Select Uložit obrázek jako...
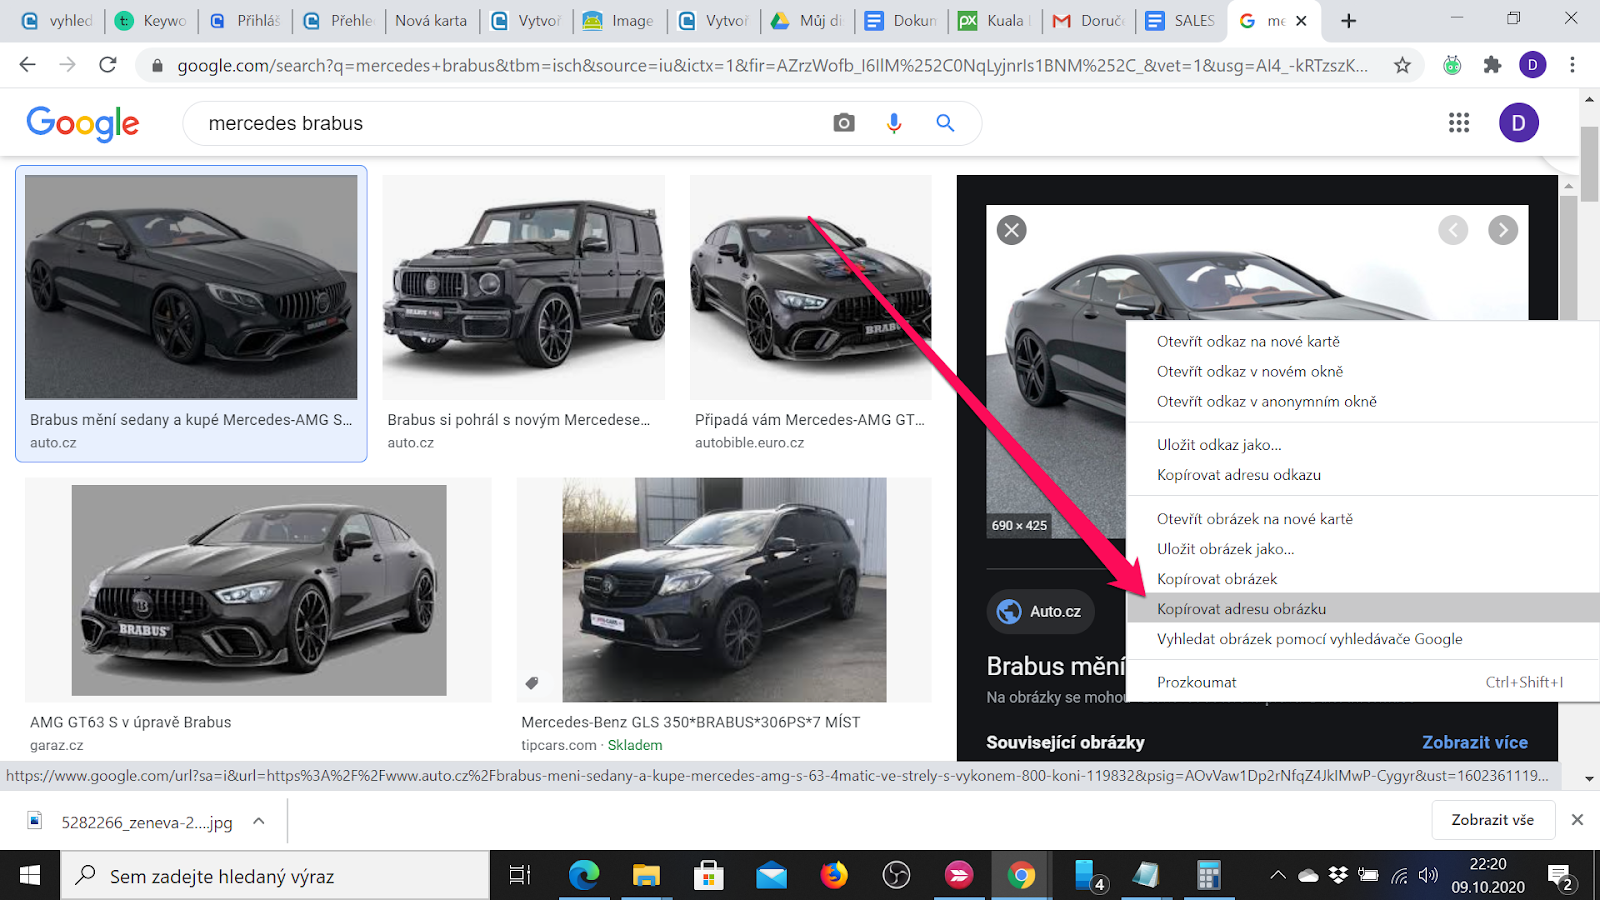The height and width of the screenshot is (900, 1600). 1363,549
